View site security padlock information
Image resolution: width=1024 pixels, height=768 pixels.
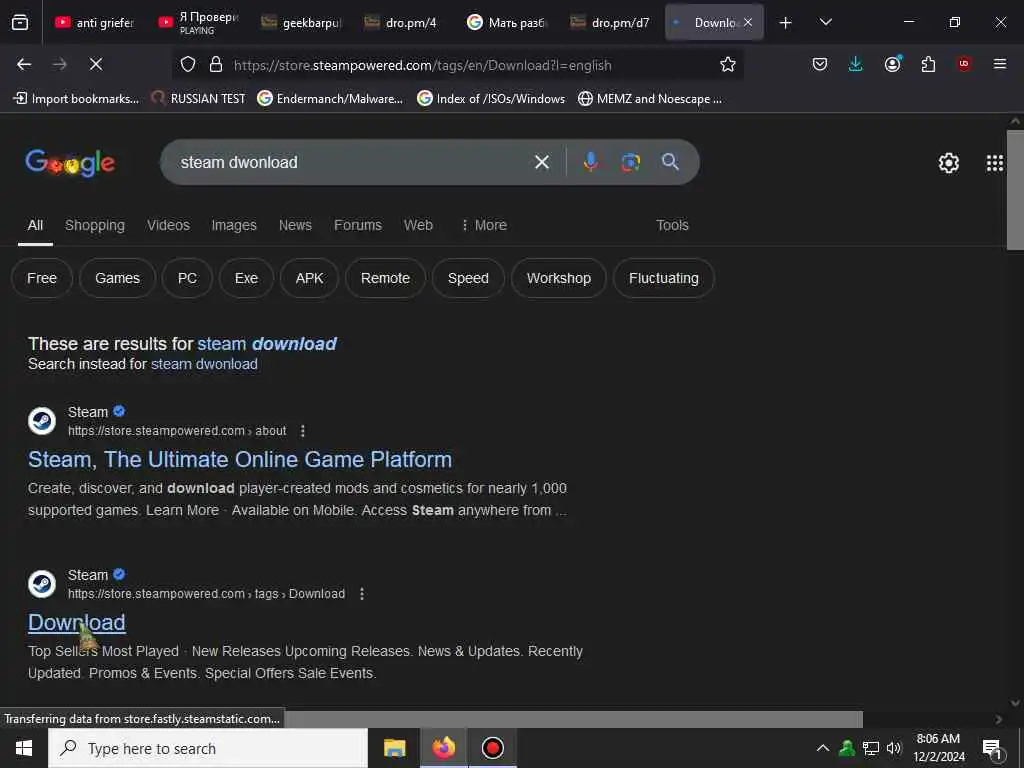(216, 65)
